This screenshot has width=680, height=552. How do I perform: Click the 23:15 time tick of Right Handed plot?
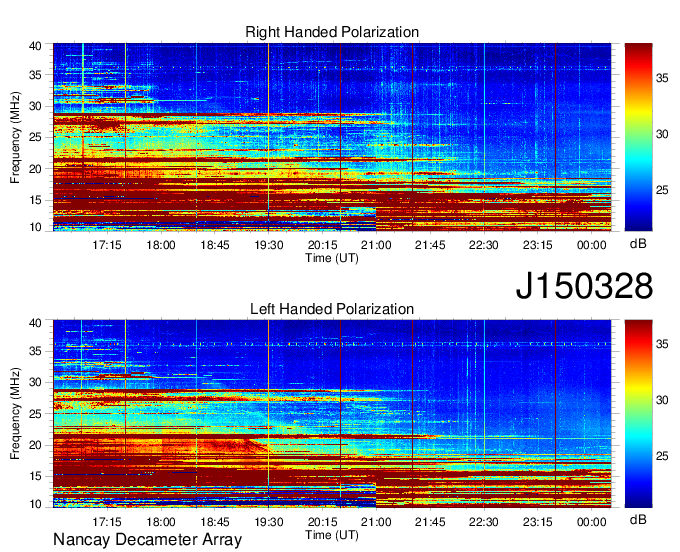click(x=537, y=245)
